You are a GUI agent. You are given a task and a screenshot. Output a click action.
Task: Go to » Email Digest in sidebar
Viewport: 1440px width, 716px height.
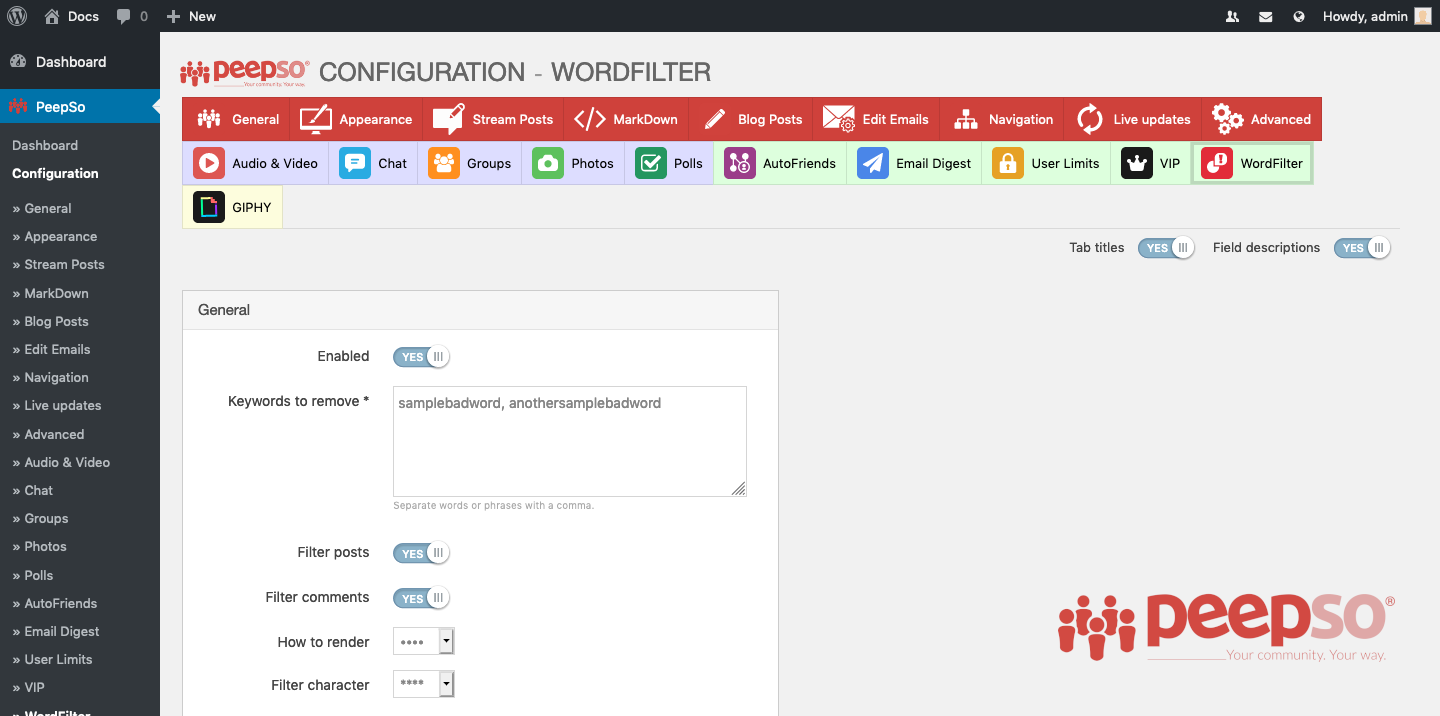[x=55, y=631]
